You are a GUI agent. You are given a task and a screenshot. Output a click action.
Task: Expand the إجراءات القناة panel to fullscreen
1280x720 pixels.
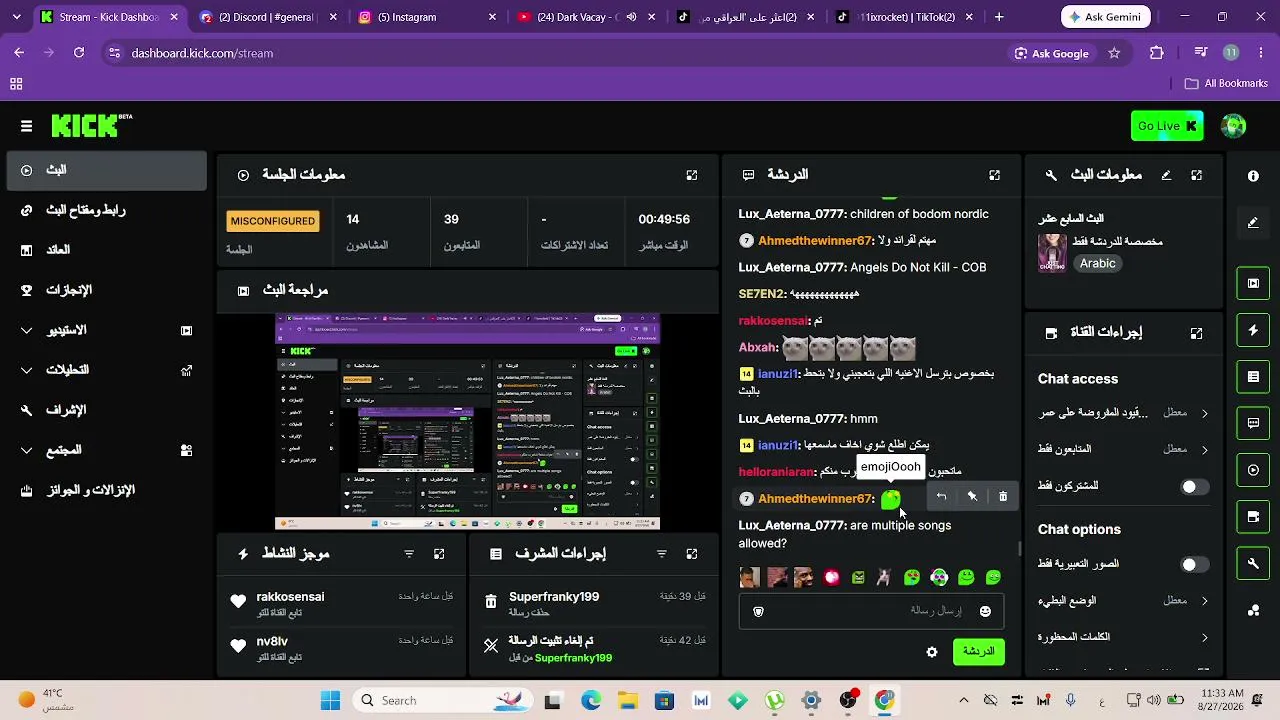(1196, 333)
